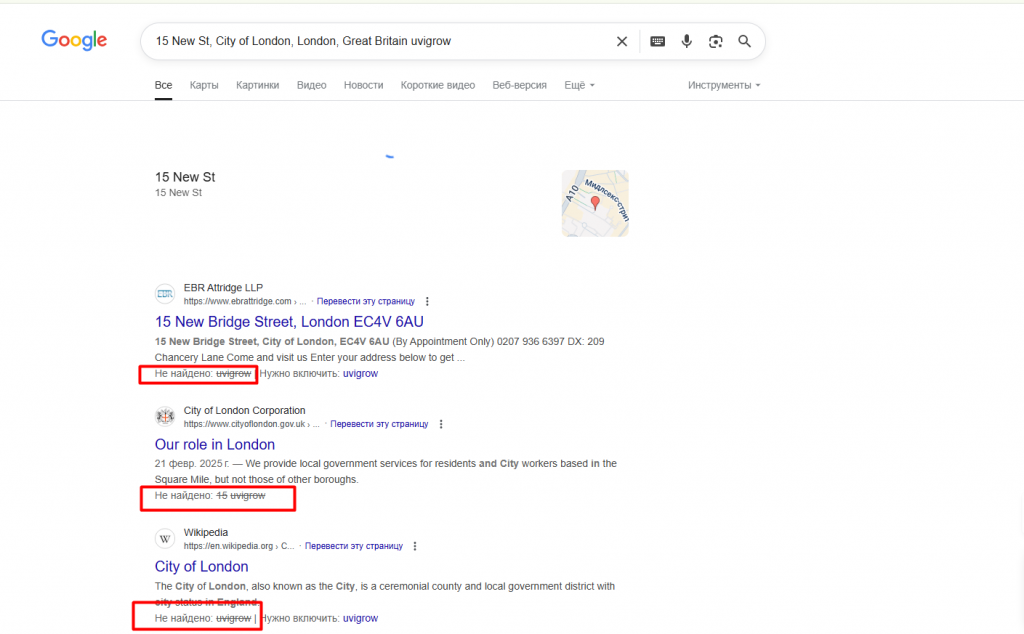Translate the Wikipedia result page

point(354,546)
